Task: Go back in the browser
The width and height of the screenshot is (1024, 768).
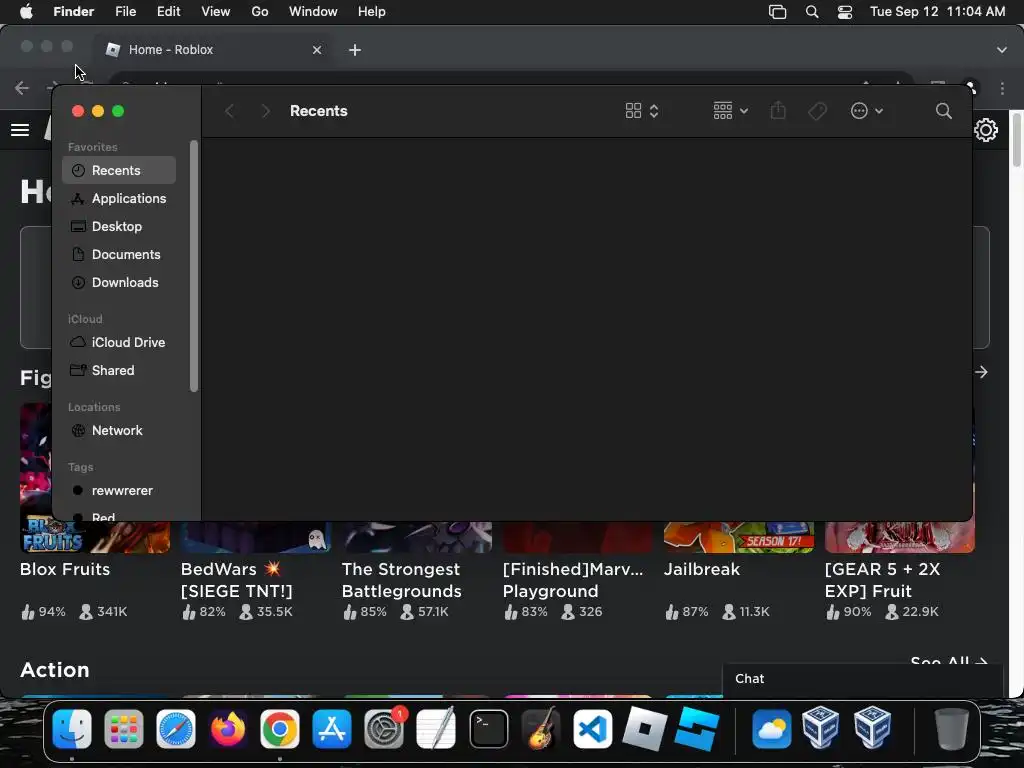Action: (22, 88)
